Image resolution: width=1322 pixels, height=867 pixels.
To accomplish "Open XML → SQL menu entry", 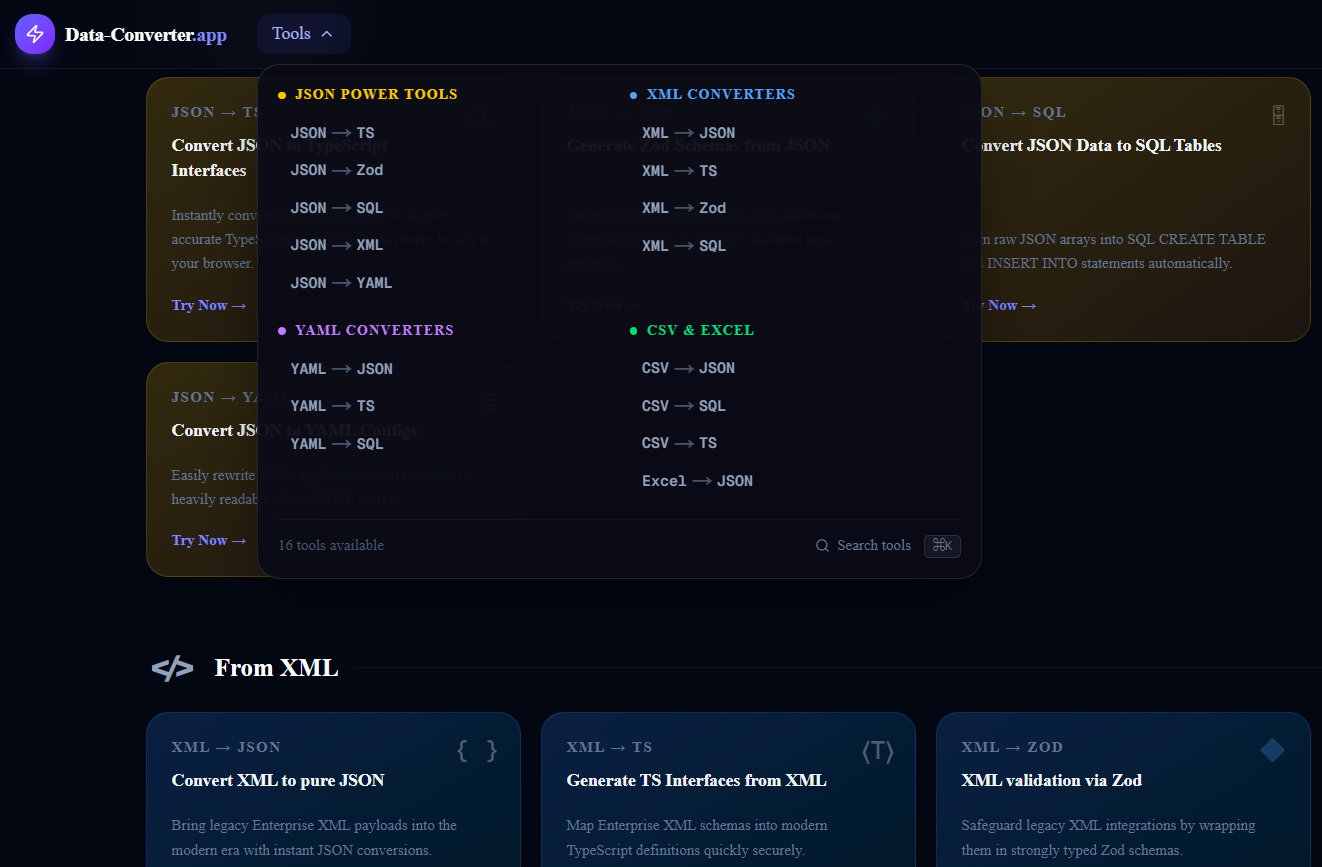I will click(x=684, y=246).
